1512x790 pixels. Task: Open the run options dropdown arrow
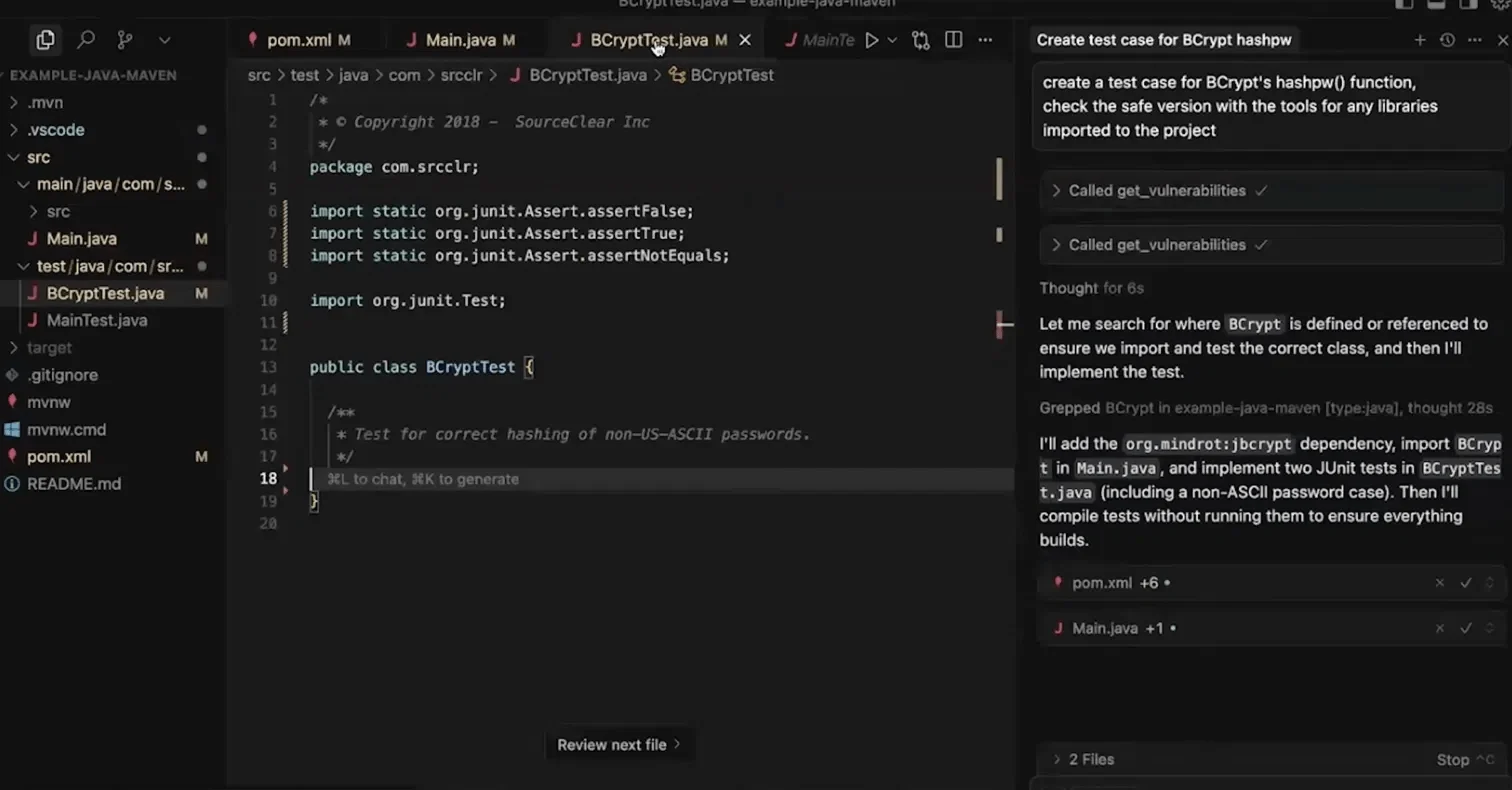pyautogui.click(x=892, y=40)
